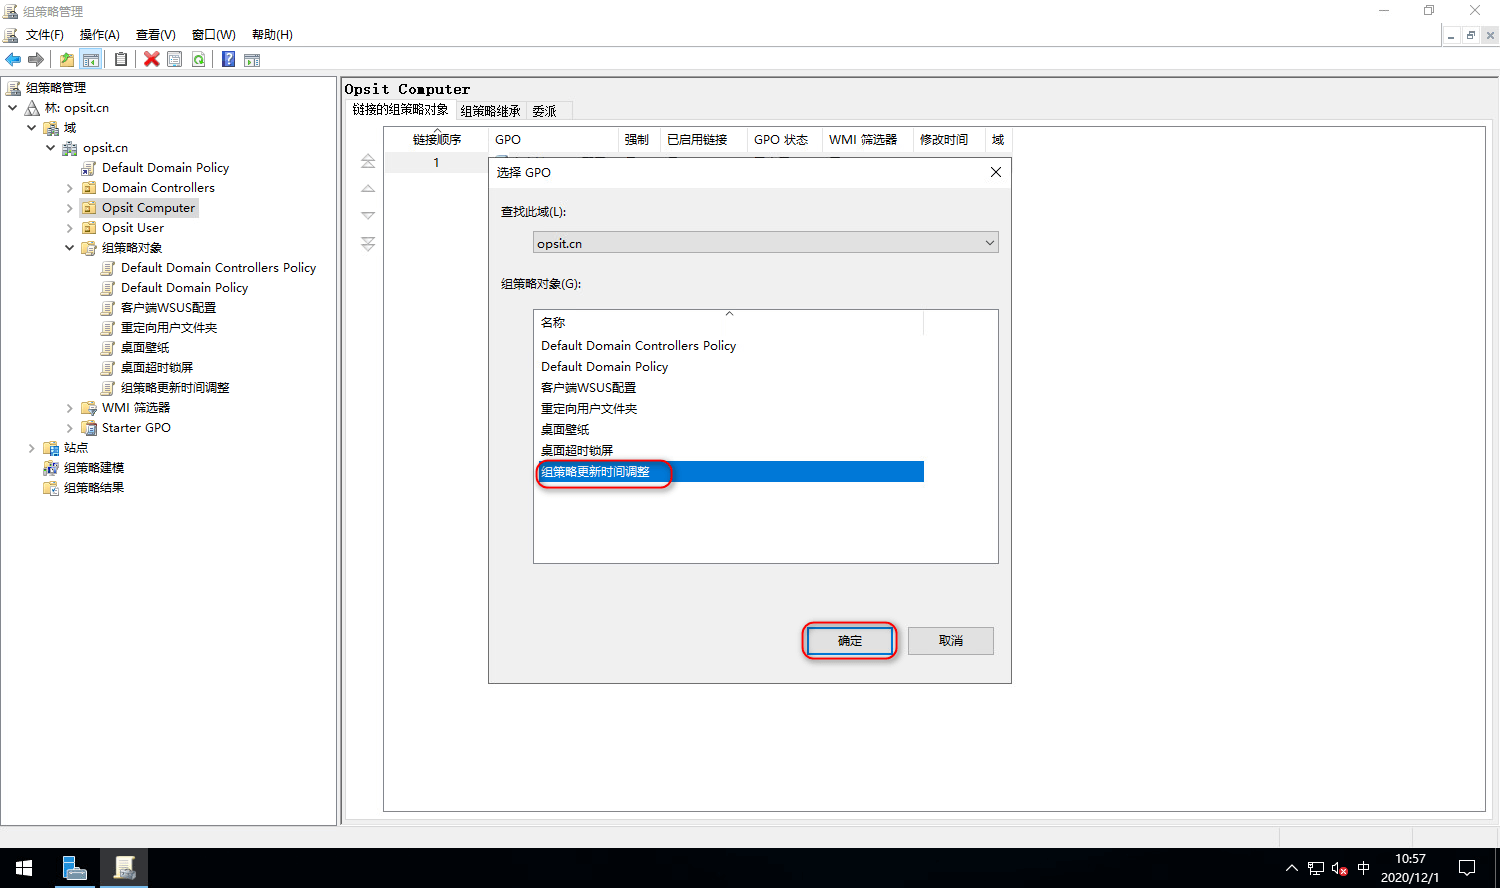Collapse the 组策略对象 node

coord(69,248)
